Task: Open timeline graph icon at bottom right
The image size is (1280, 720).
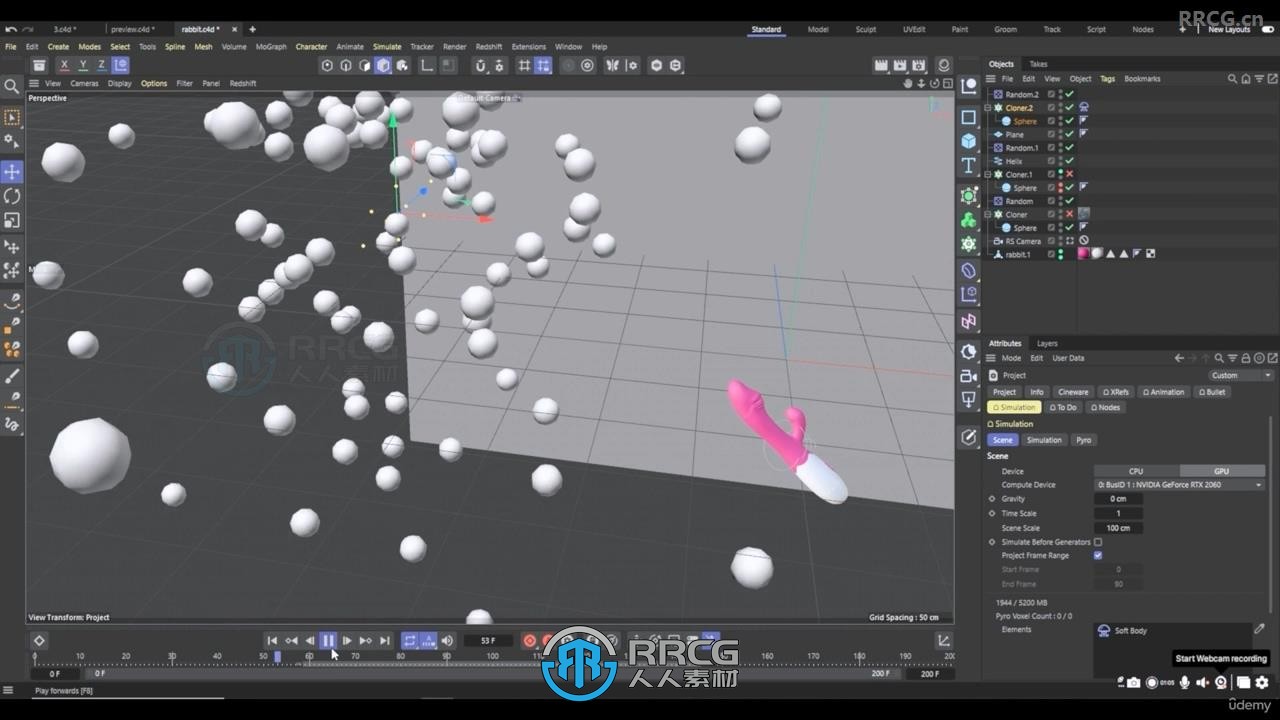Action: (x=943, y=640)
